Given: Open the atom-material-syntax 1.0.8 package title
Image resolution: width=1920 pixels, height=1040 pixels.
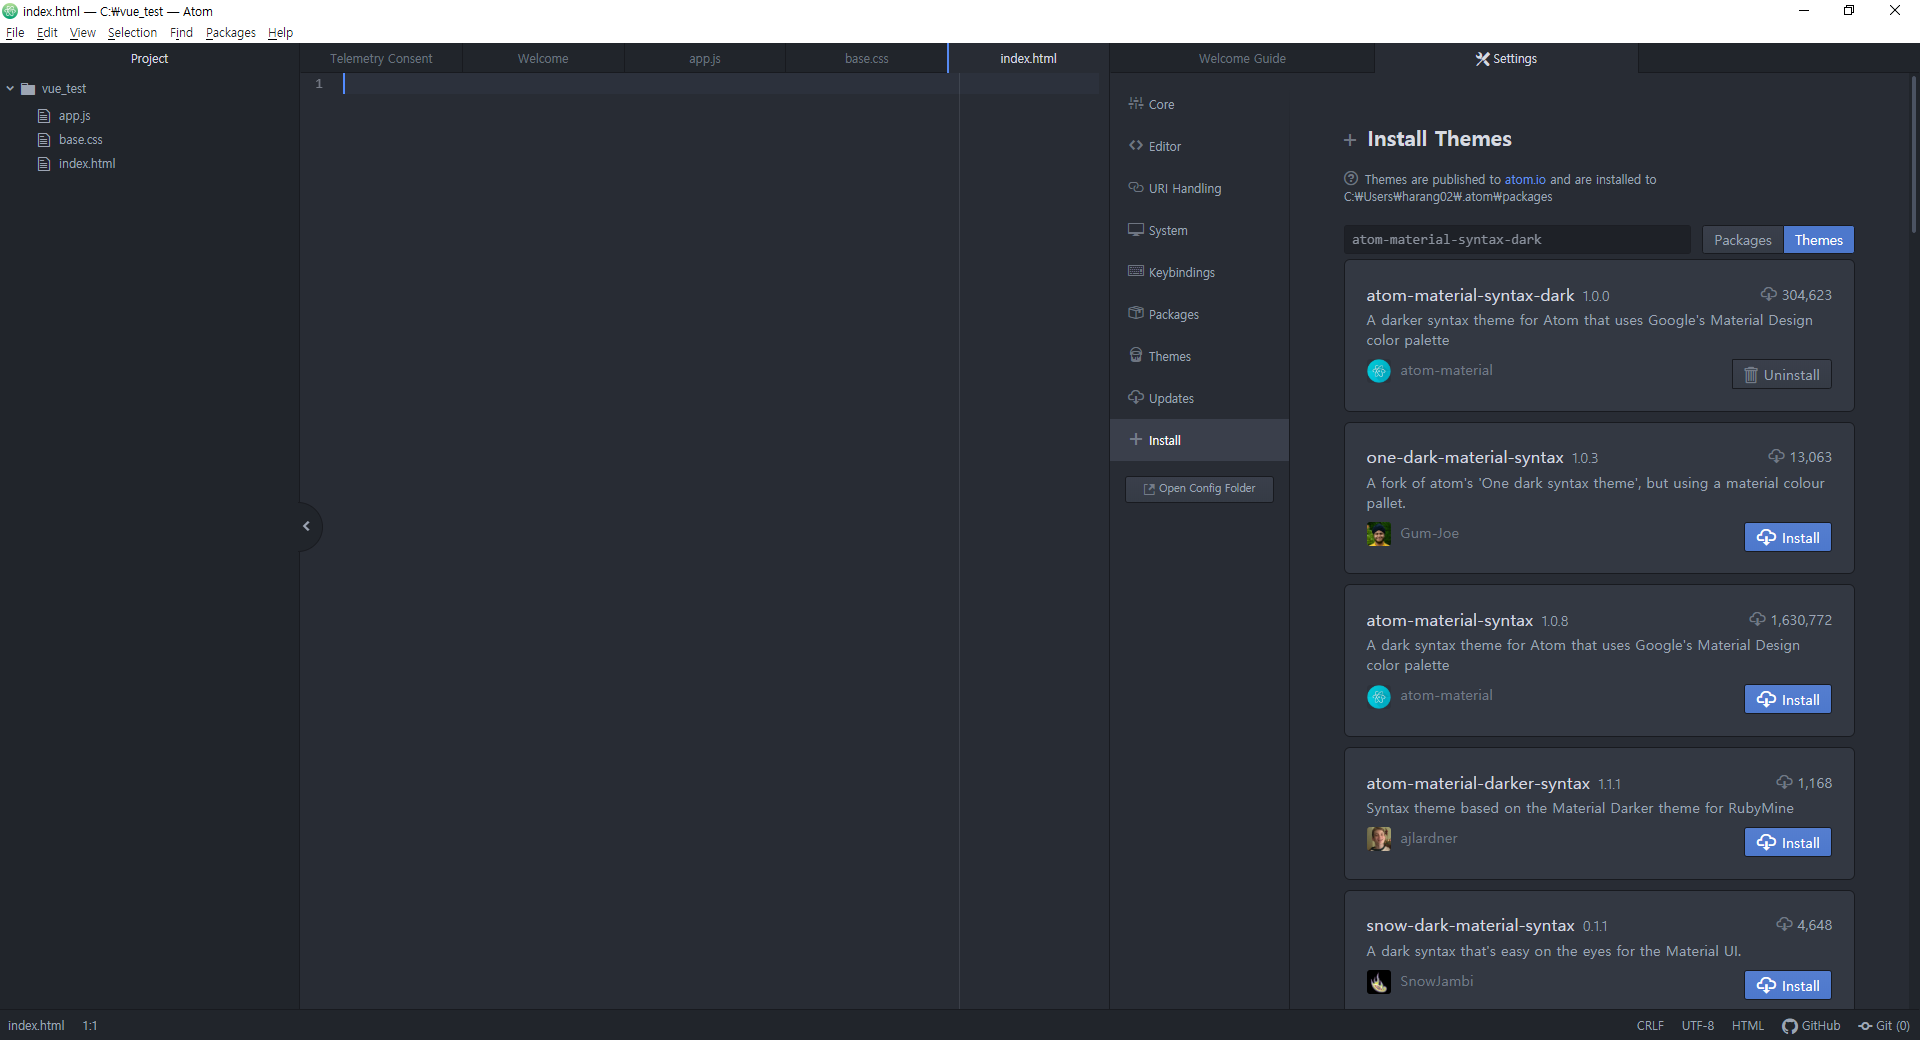Looking at the screenshot, I should (x=1449, y=621).
